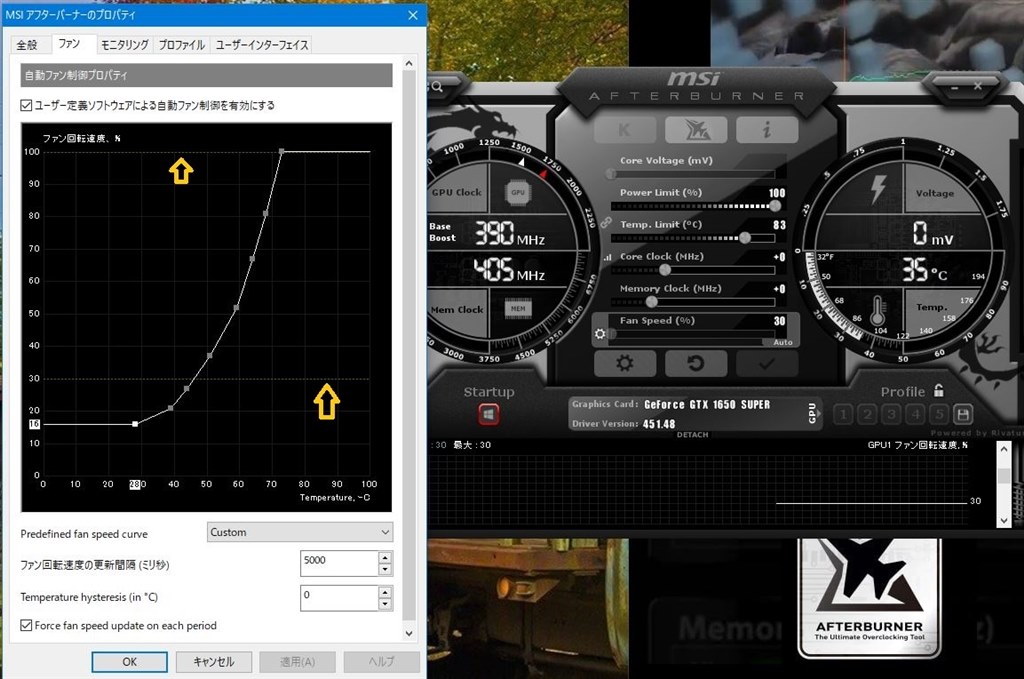
Task: Click the Fan Speed (%) slider track
Action: pyautogui.click(x=692, y=334)
